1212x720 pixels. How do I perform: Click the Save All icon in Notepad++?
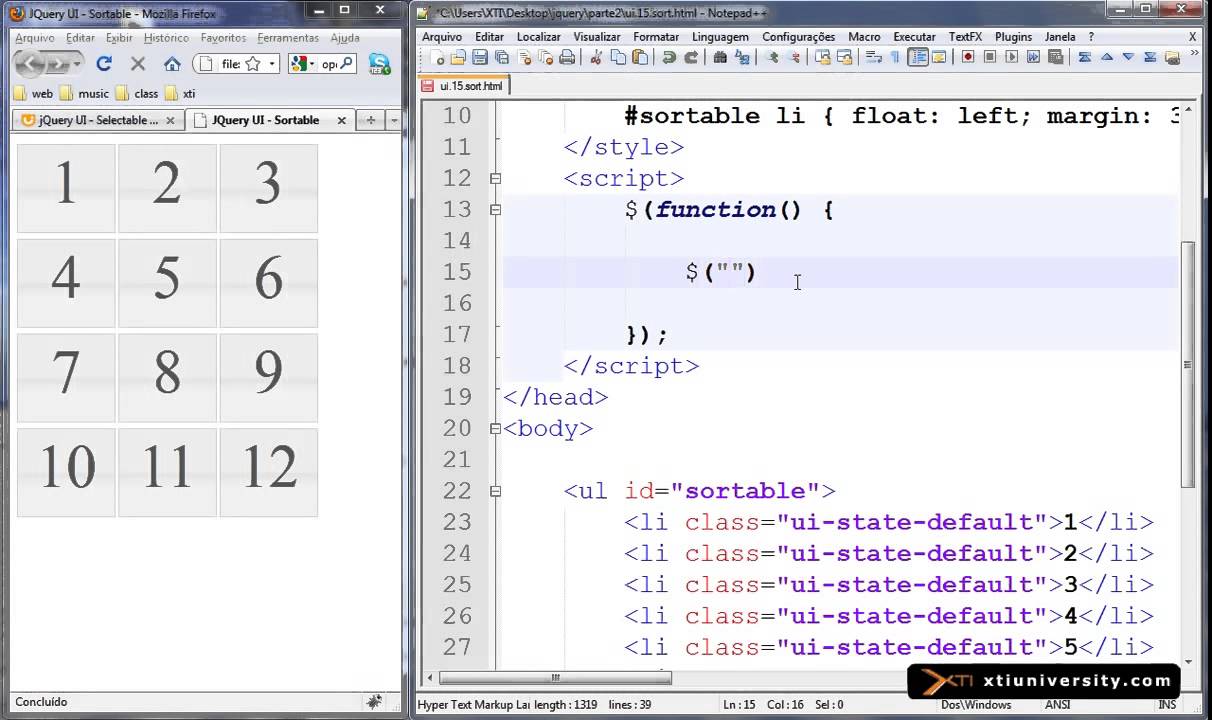click(x=502, y=57)
